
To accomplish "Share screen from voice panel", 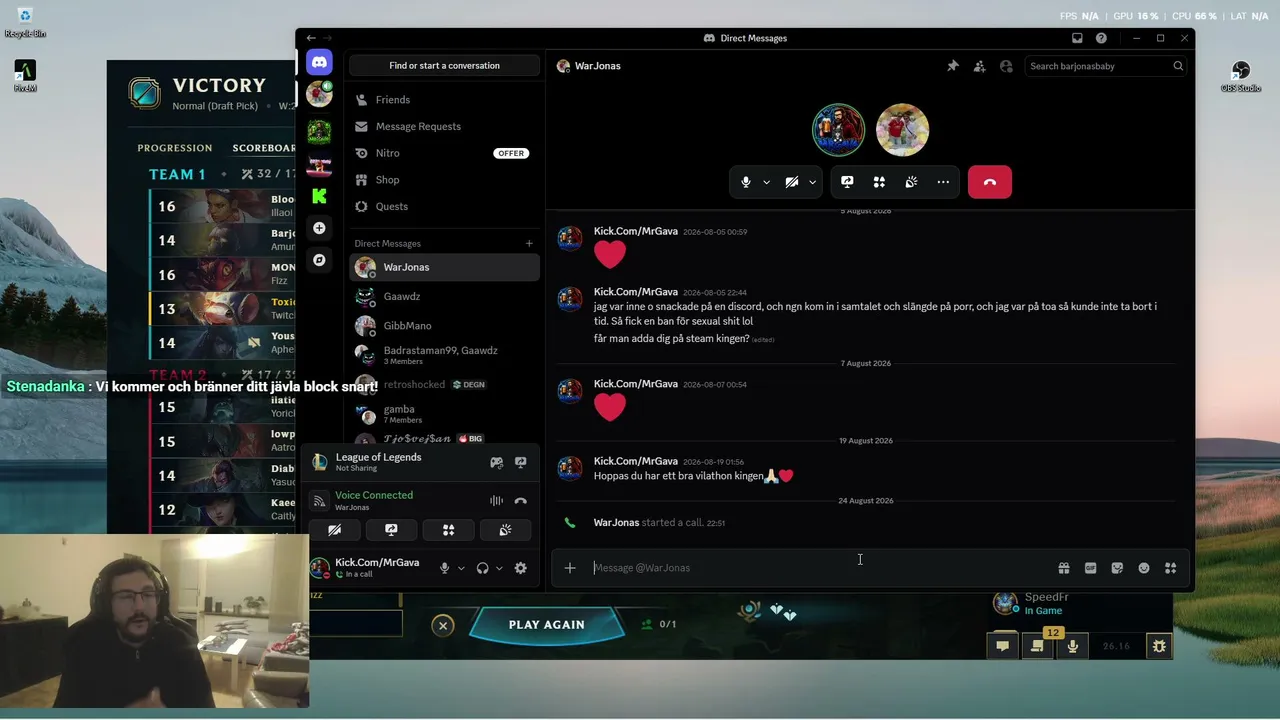I will click(391, 530).
